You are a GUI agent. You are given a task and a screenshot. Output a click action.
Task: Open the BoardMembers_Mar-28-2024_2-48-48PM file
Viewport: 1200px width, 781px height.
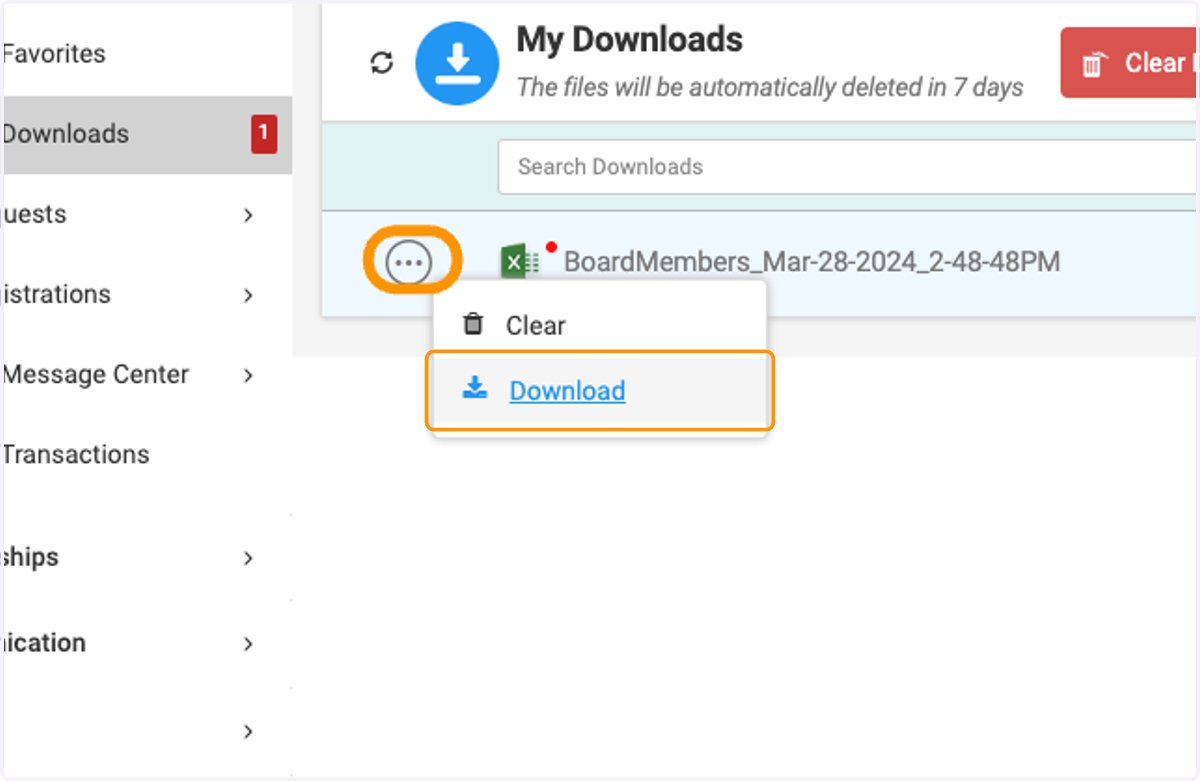click(812, 263)
